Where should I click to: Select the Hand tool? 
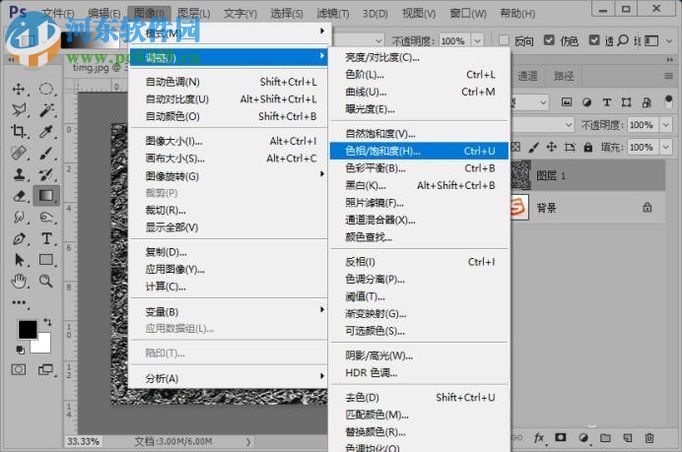18,281
